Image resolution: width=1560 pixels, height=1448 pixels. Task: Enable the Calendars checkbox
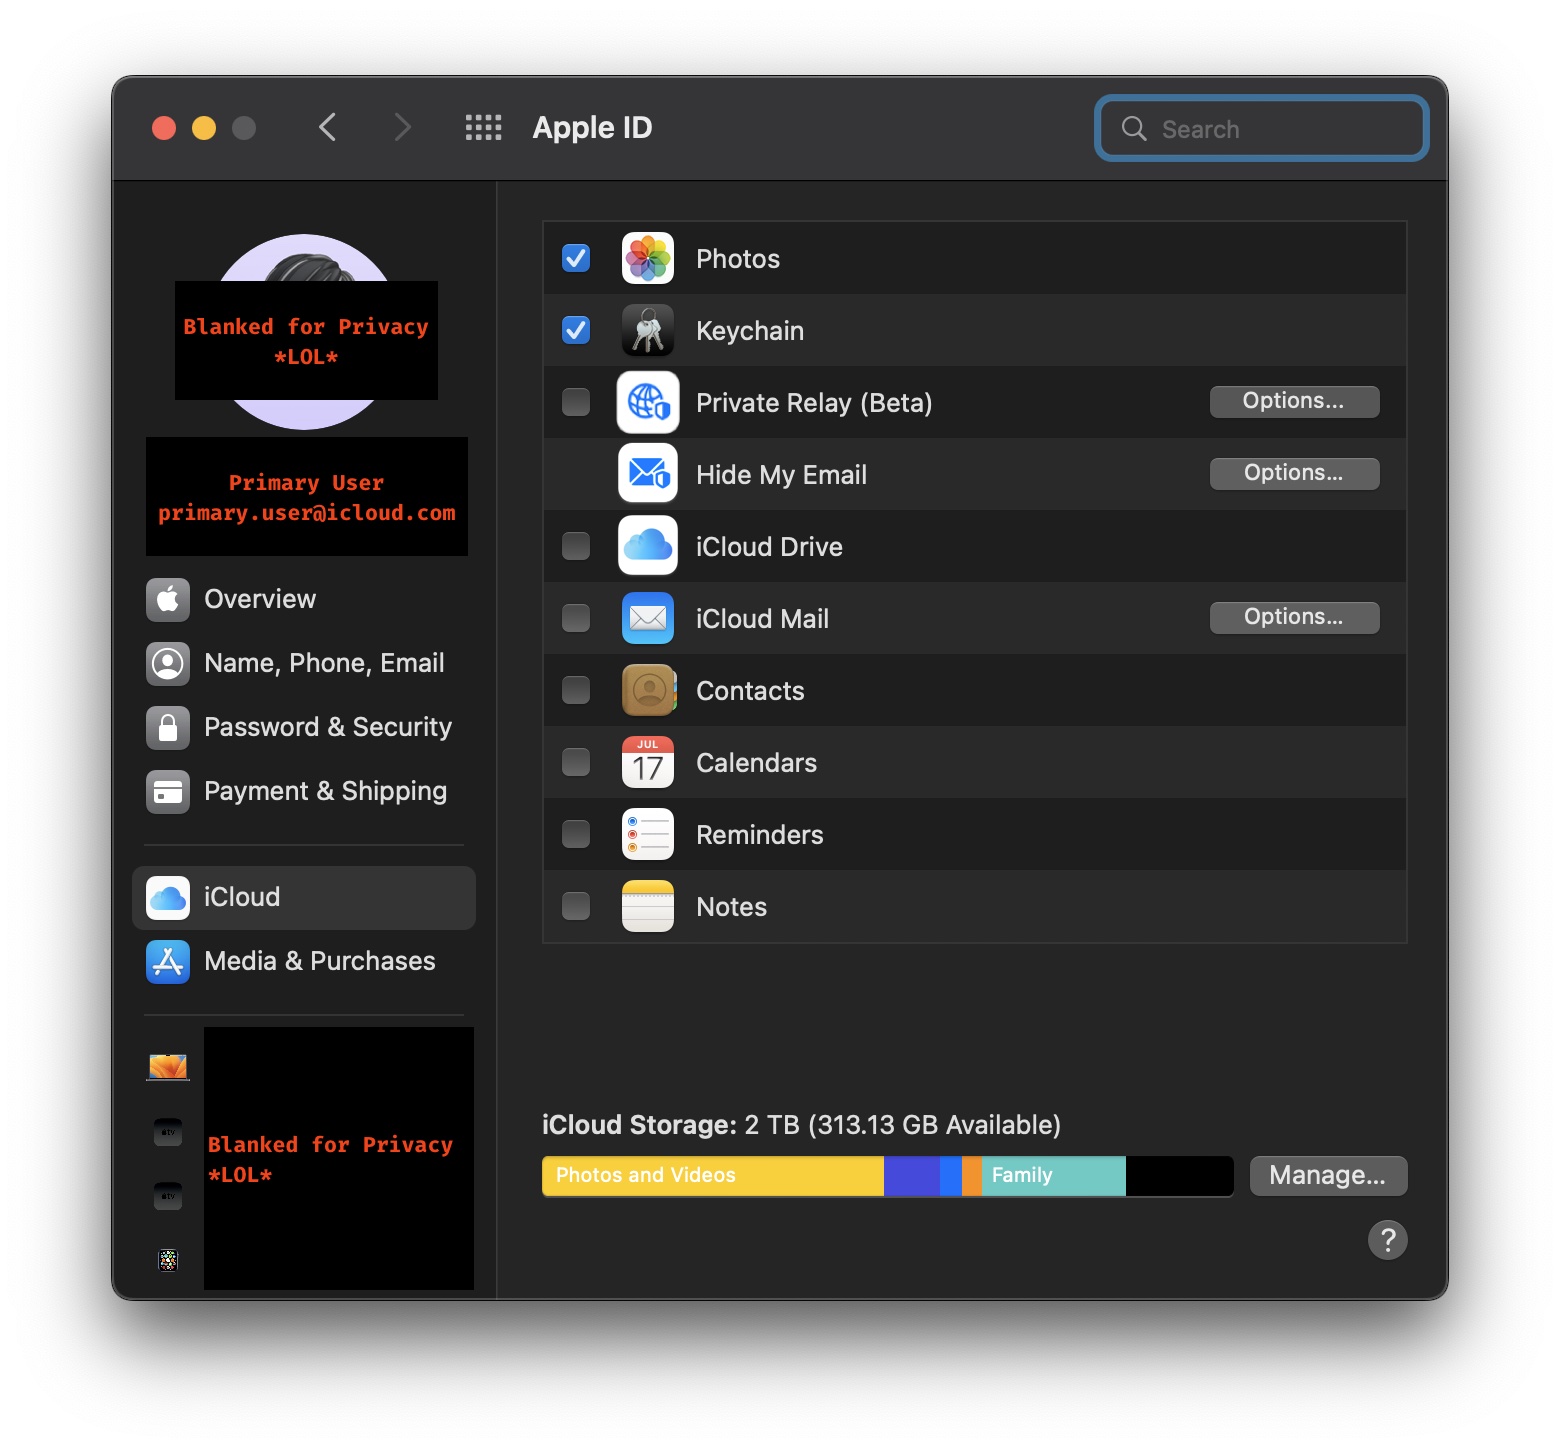pos(576,762)
